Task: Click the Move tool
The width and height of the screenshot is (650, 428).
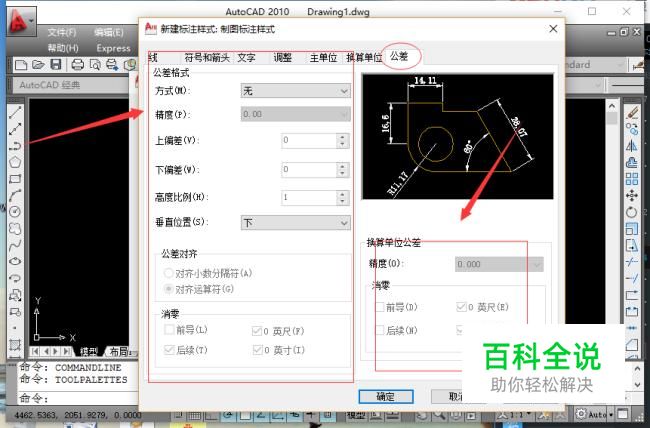Action: click(x=632, y=195)
